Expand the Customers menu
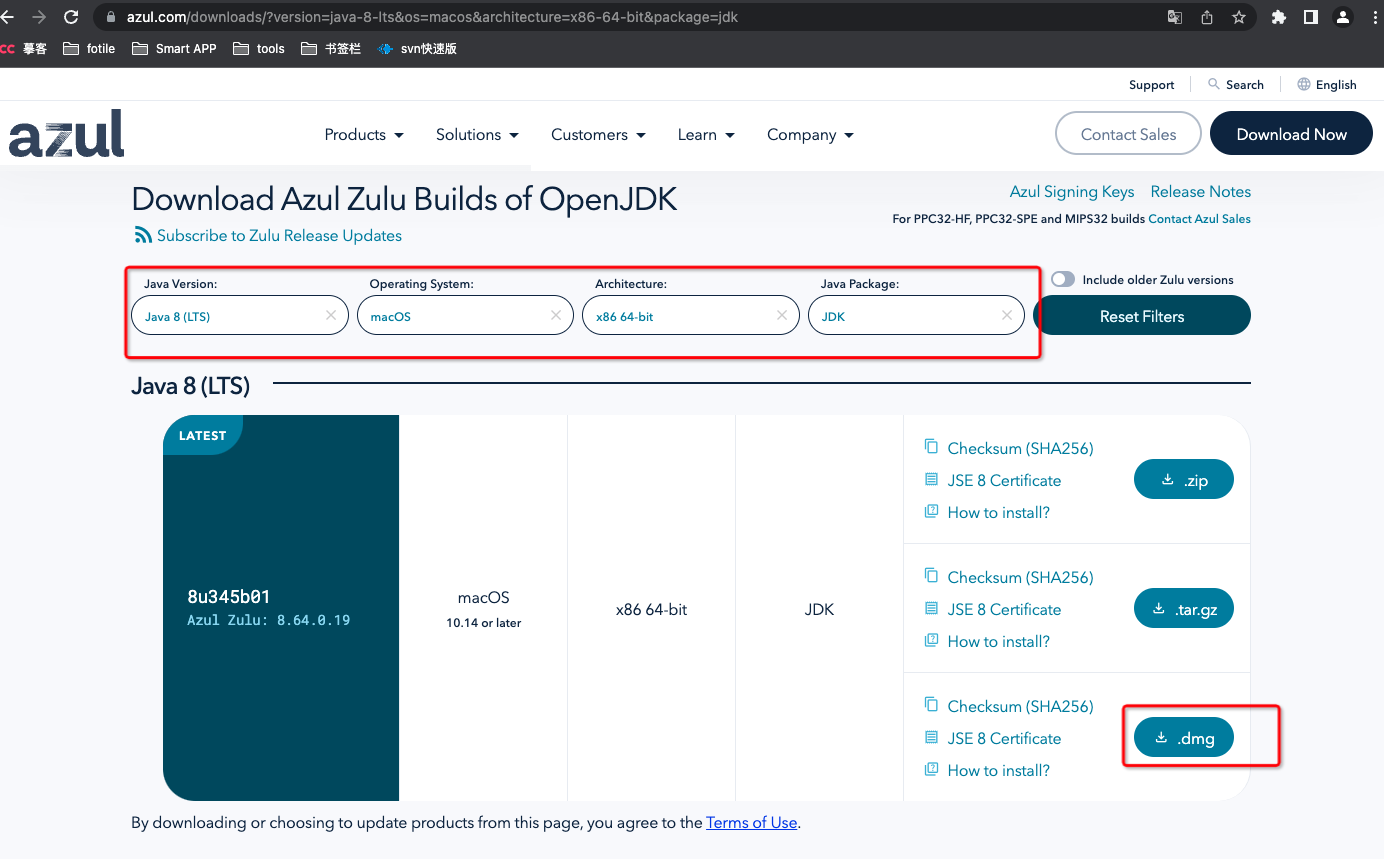The image size is (1384, 859). point(598,135)
